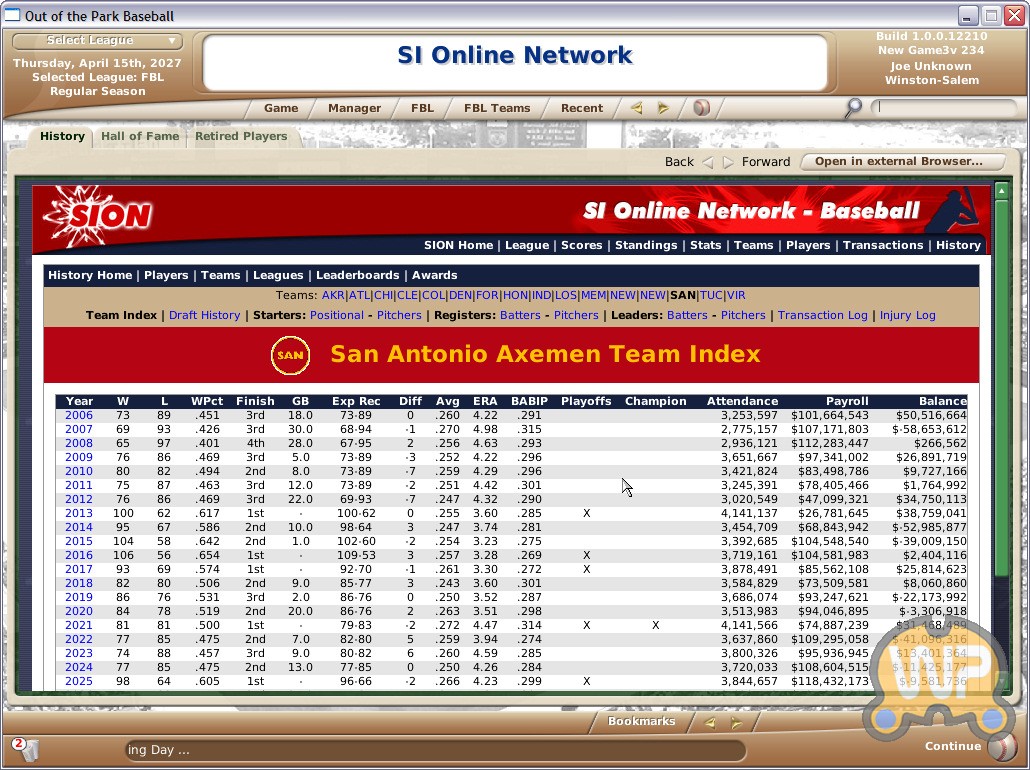Image resolution: width=1030 pixels, height=770 pixels.
Task: Click the right arrow icon beside Recent
Action: point(663,108)
